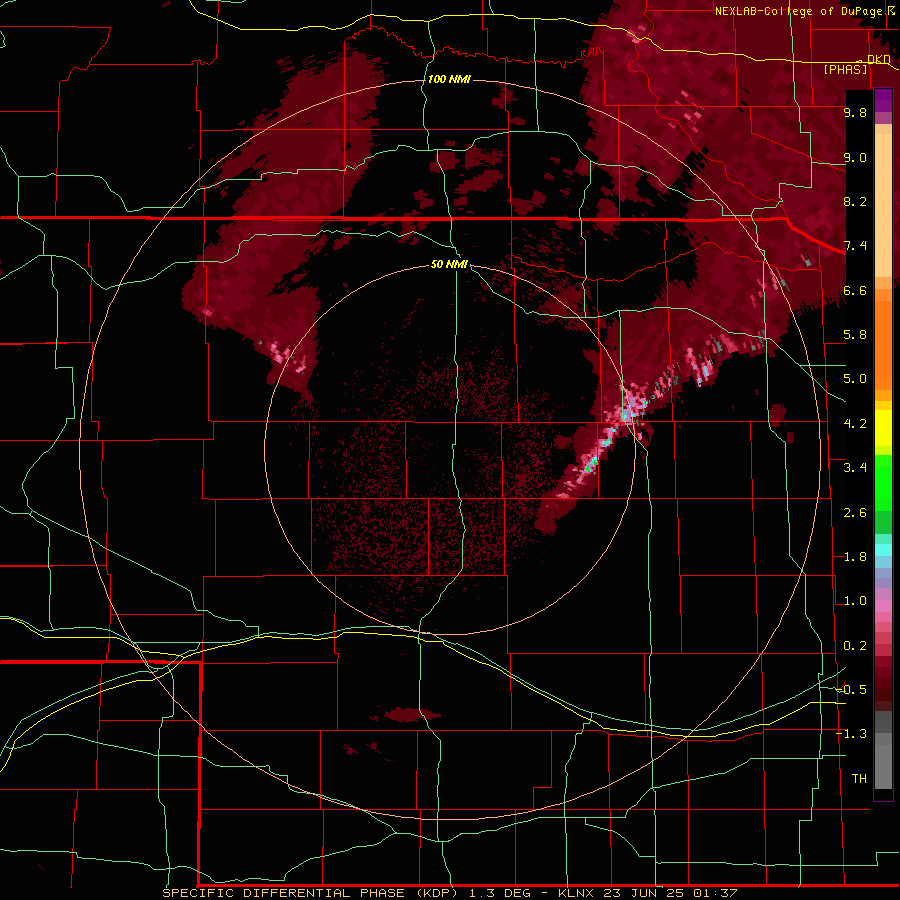The height and width of the screenshot is (900, 900).
Task: Select the 5.0 value on the color scale
Action: [x=855, y=379]
